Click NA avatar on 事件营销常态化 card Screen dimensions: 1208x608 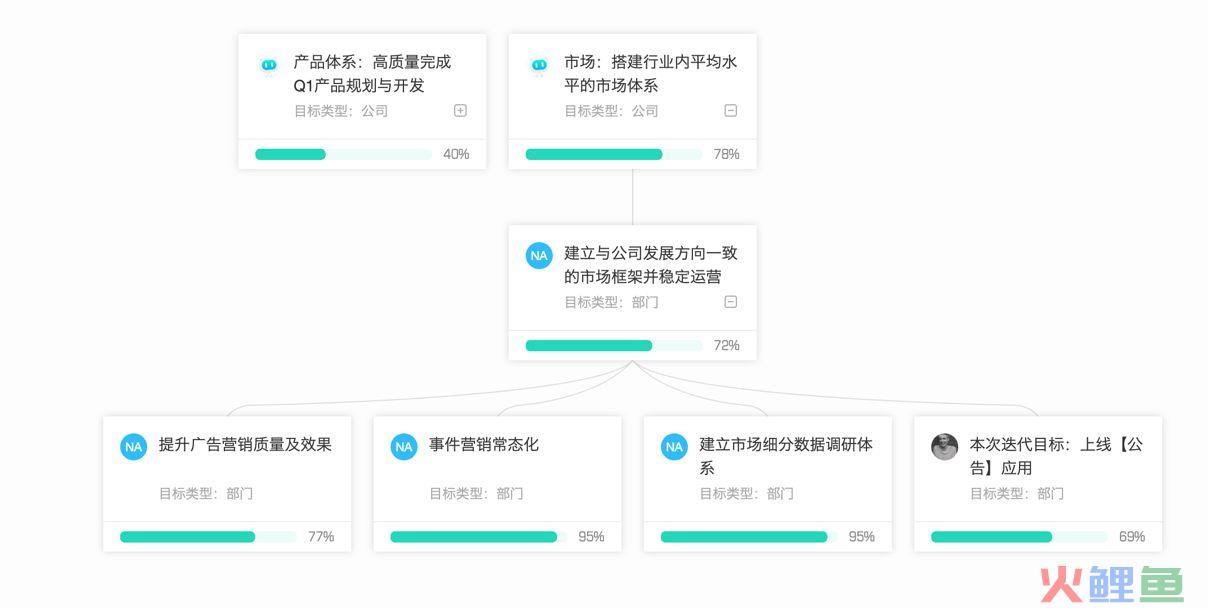pos(404,446)
